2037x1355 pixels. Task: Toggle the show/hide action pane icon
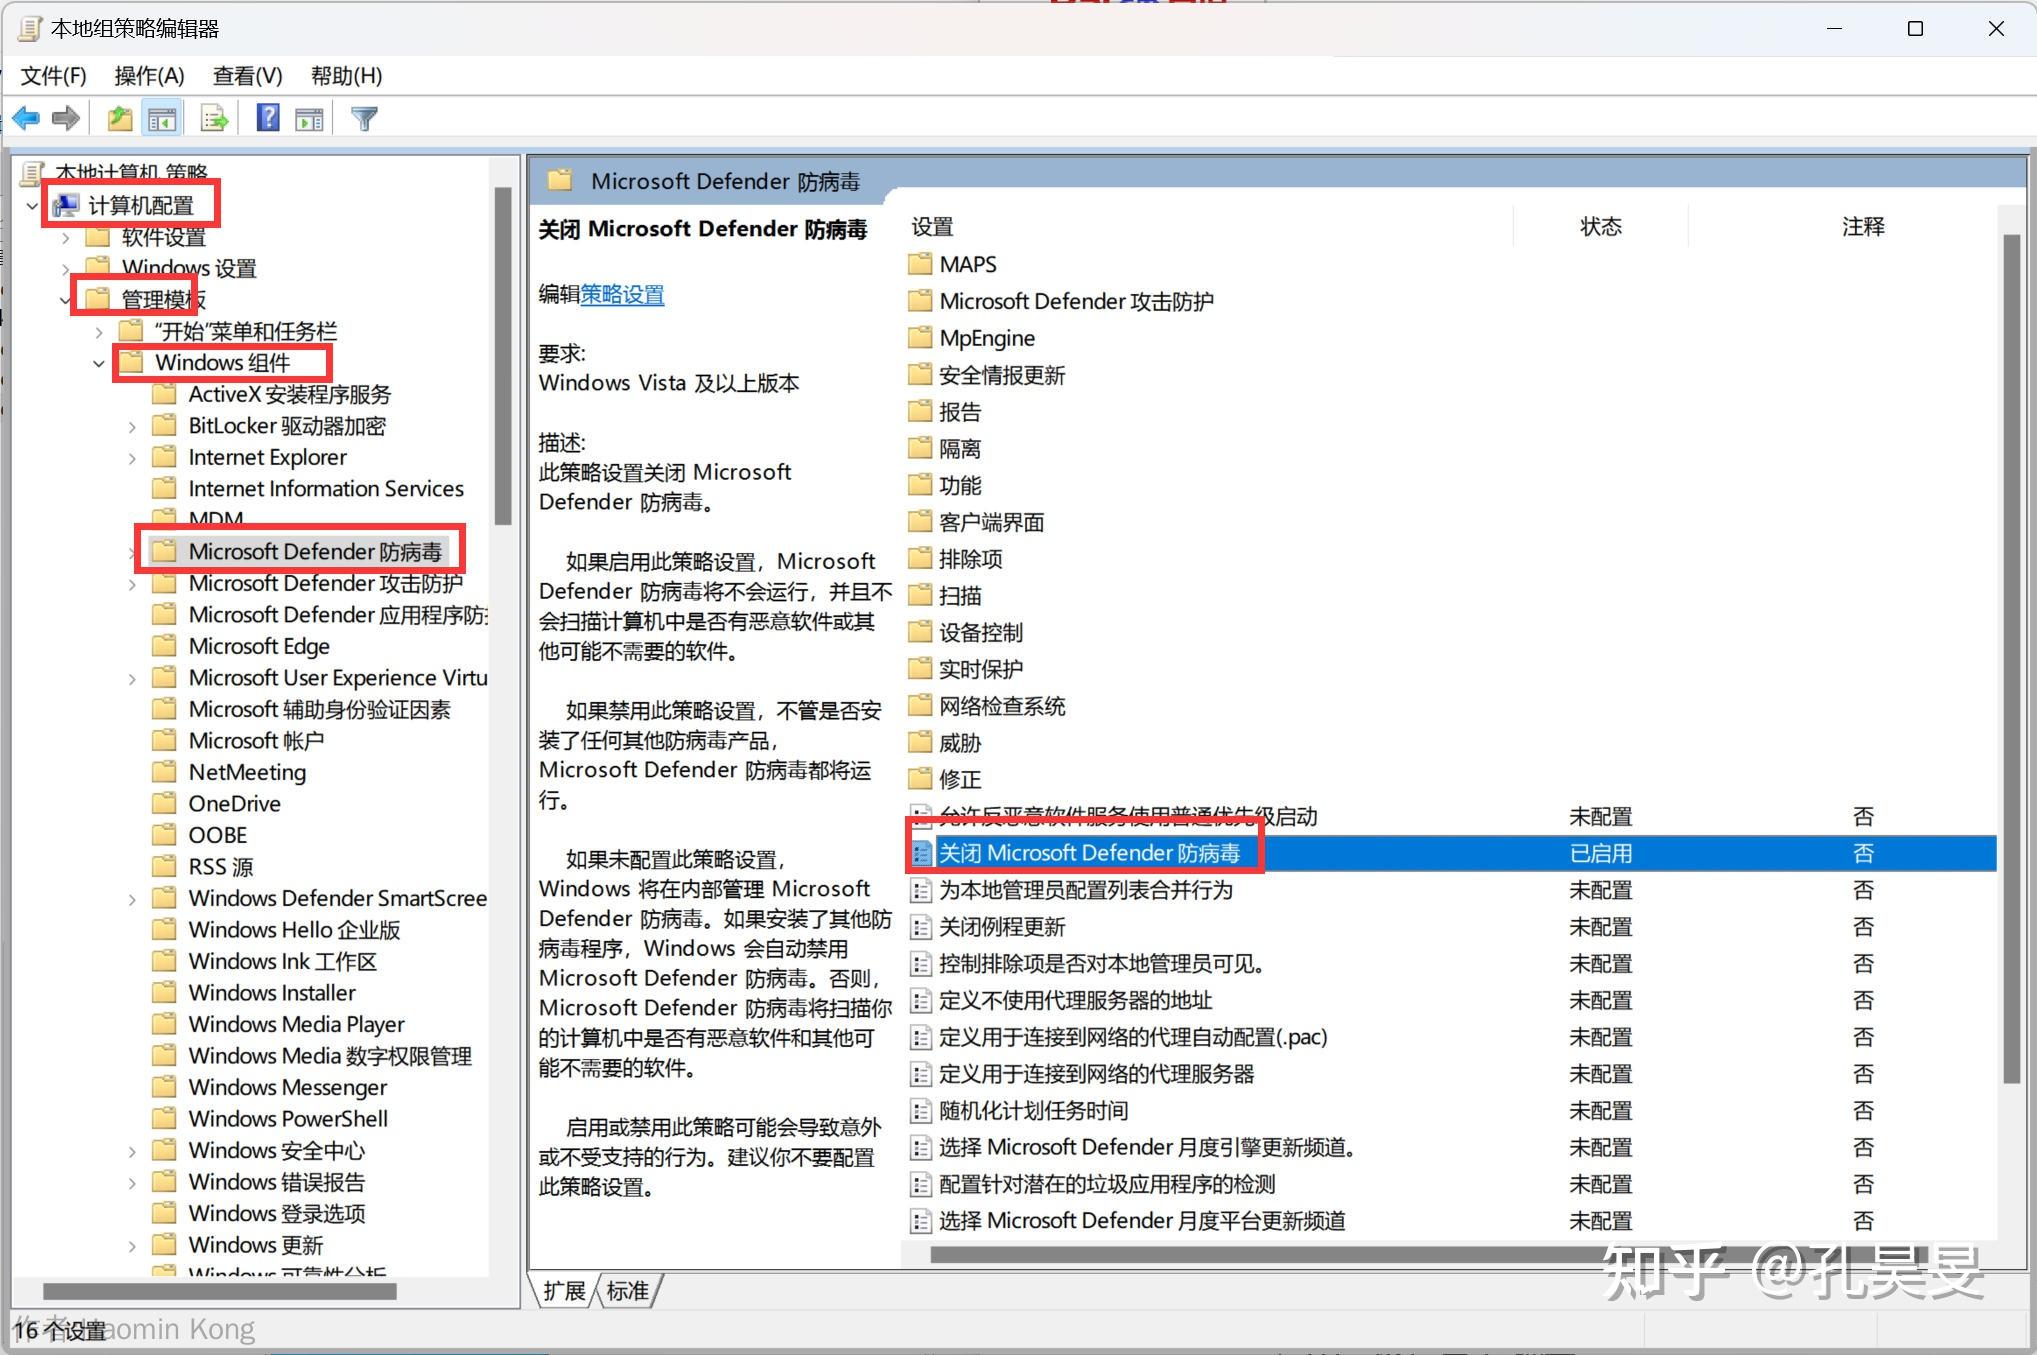click(310, 119)
